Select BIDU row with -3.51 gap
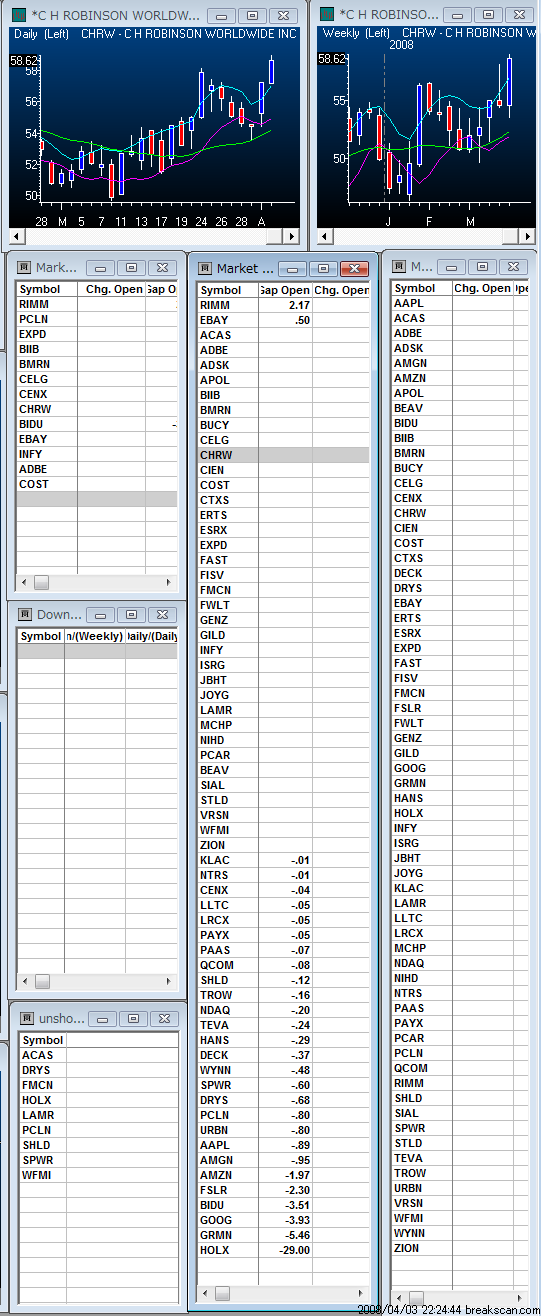541x1316 pixels. (x=283, y=1205)
